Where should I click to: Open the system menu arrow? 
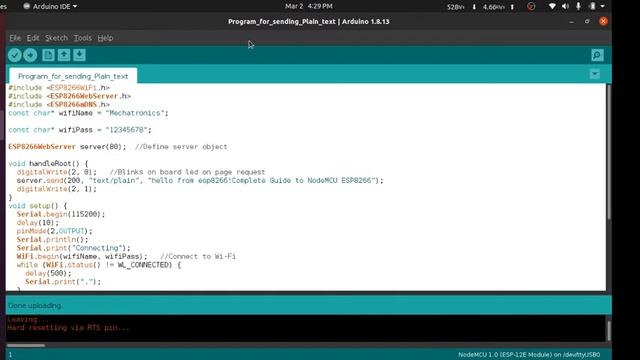pos(602,6)
